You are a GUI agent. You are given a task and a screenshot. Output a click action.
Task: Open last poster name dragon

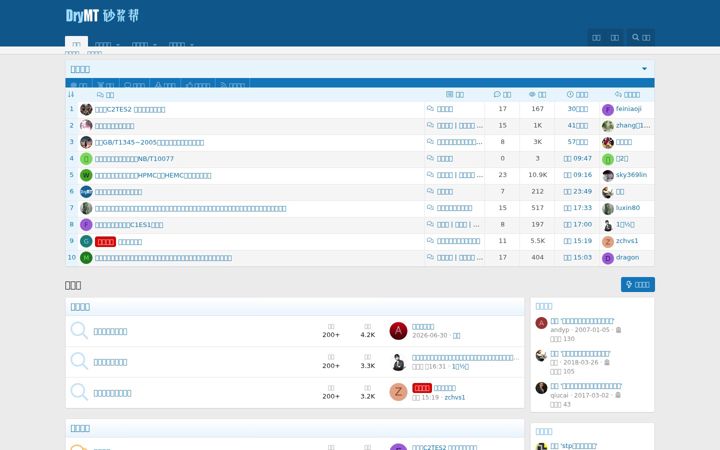[627, 258]
